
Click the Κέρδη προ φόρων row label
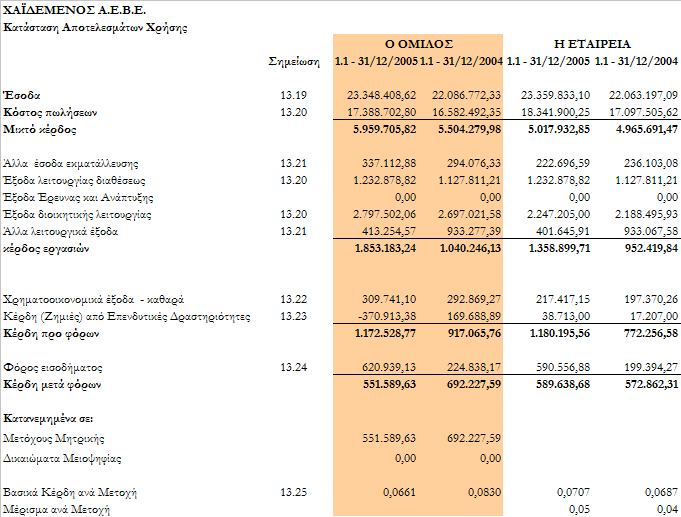pos(51,334)
